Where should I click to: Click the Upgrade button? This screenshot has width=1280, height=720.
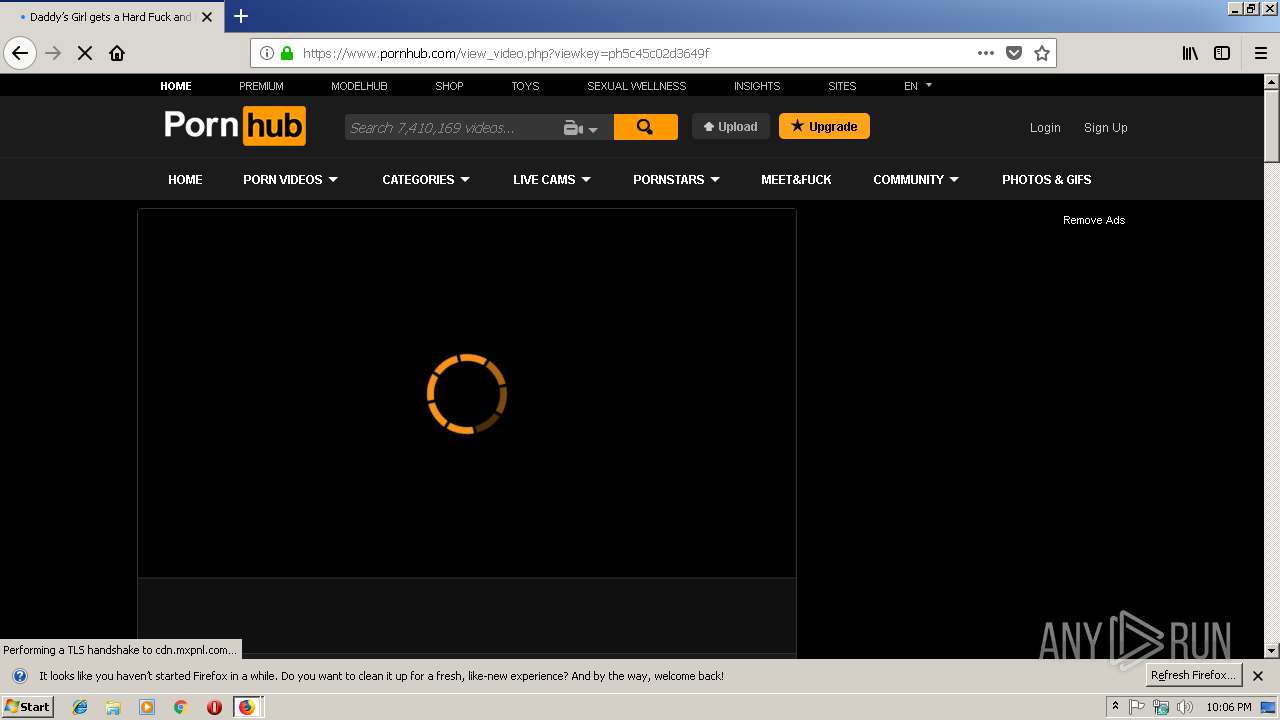[x=824, y=126]
